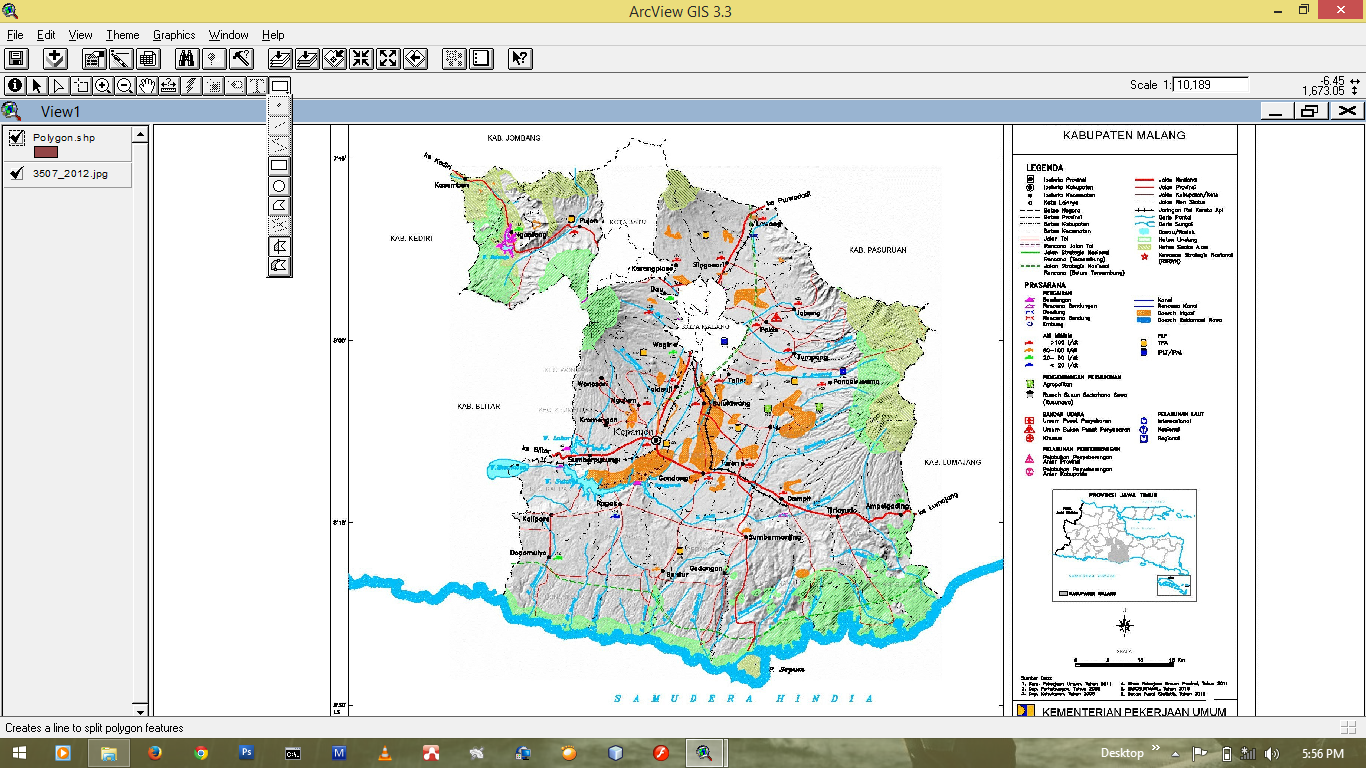
Task: Click the Save Project floppy disk button
Action: point(16,59)
